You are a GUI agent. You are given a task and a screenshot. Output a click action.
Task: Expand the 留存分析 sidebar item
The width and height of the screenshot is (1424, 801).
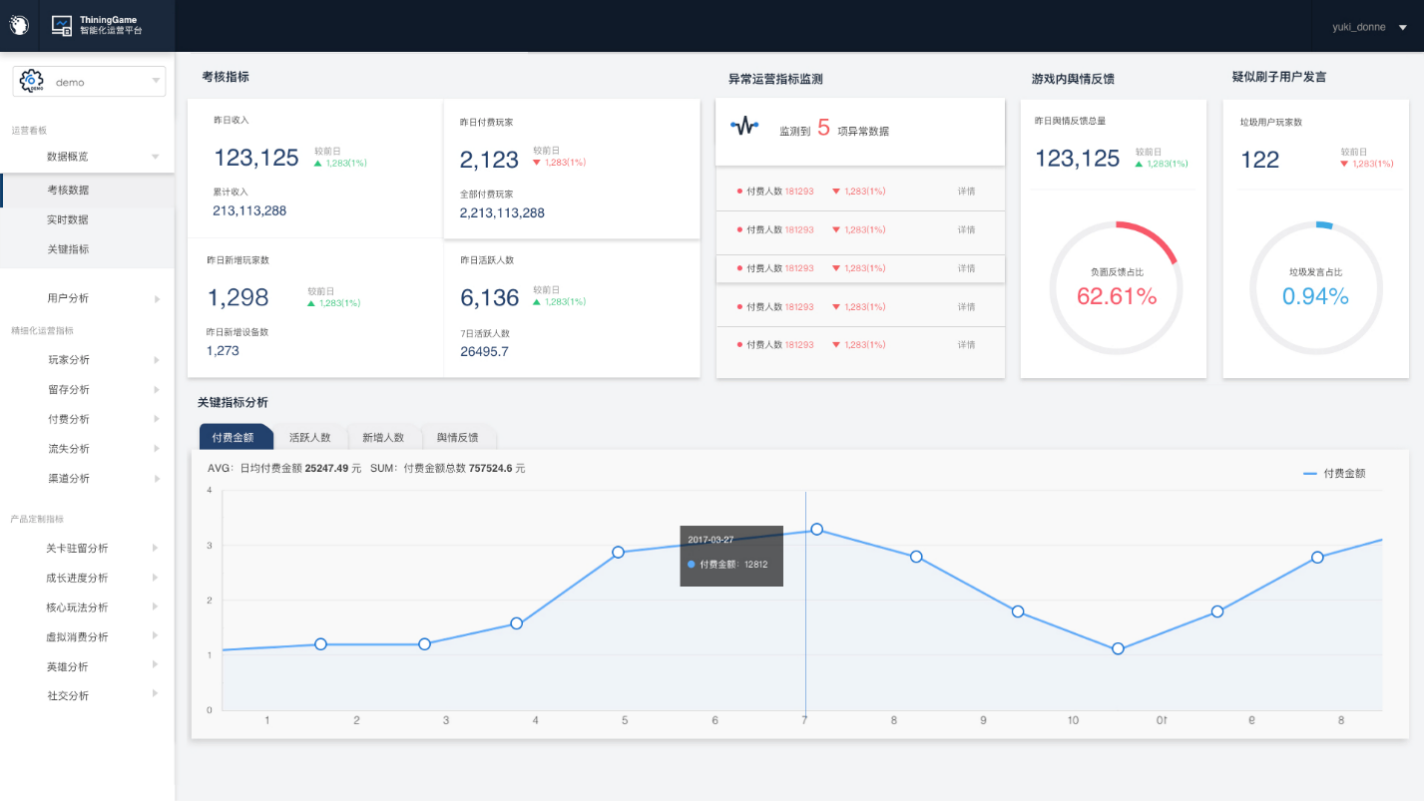point(156,390)
